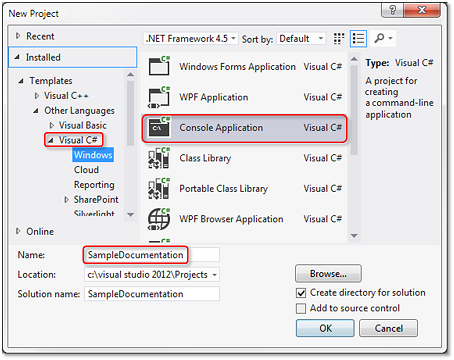Click template list scroll down arrow
The width and height of the screenshot is (454, 360).
click(354, 236)
